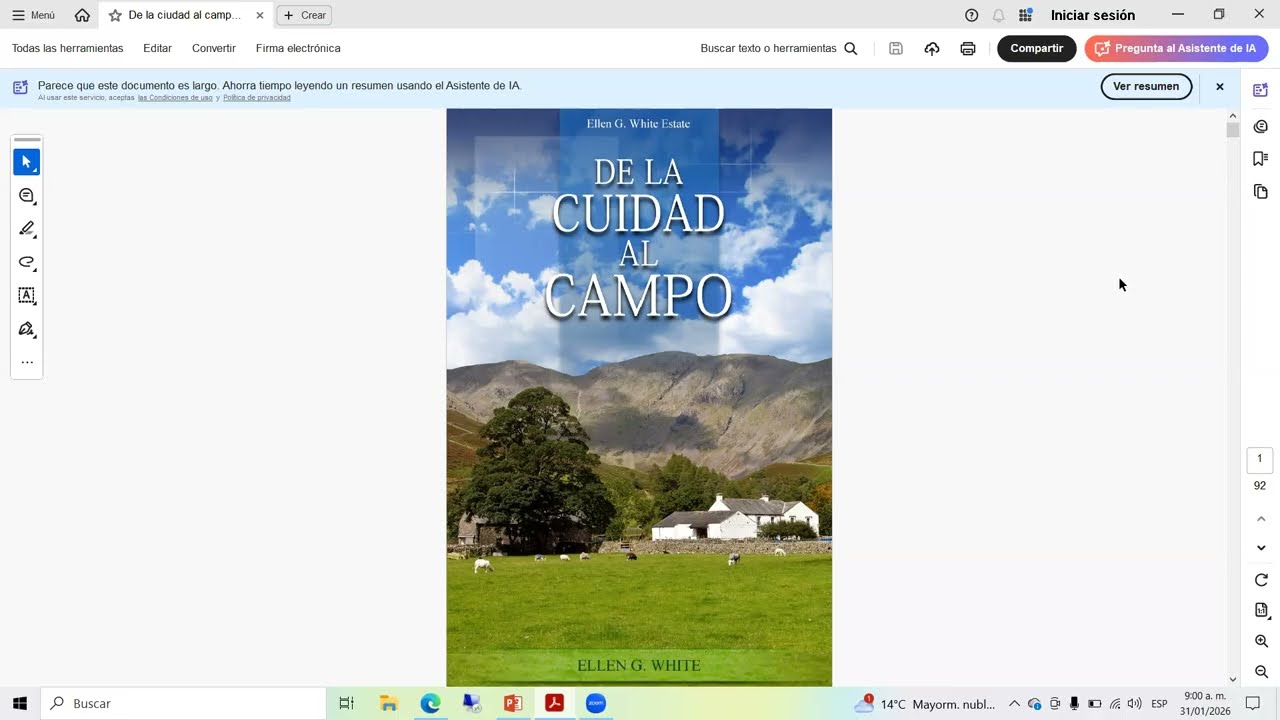The image size is (1280, 720).
Task: Open the Adobe apps grid icon
Action: click(x=1025, y=15)
